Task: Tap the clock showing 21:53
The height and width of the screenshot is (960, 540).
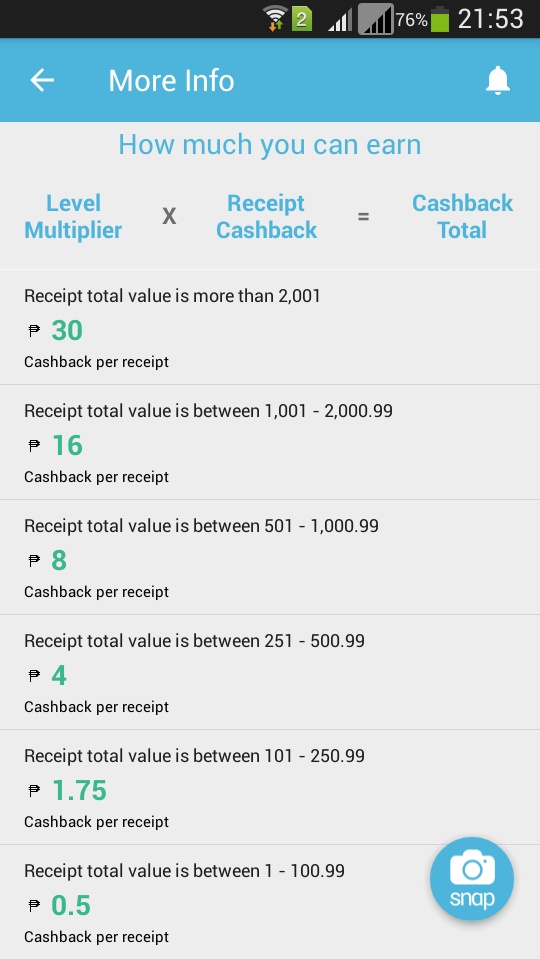Action: [490, 19]
